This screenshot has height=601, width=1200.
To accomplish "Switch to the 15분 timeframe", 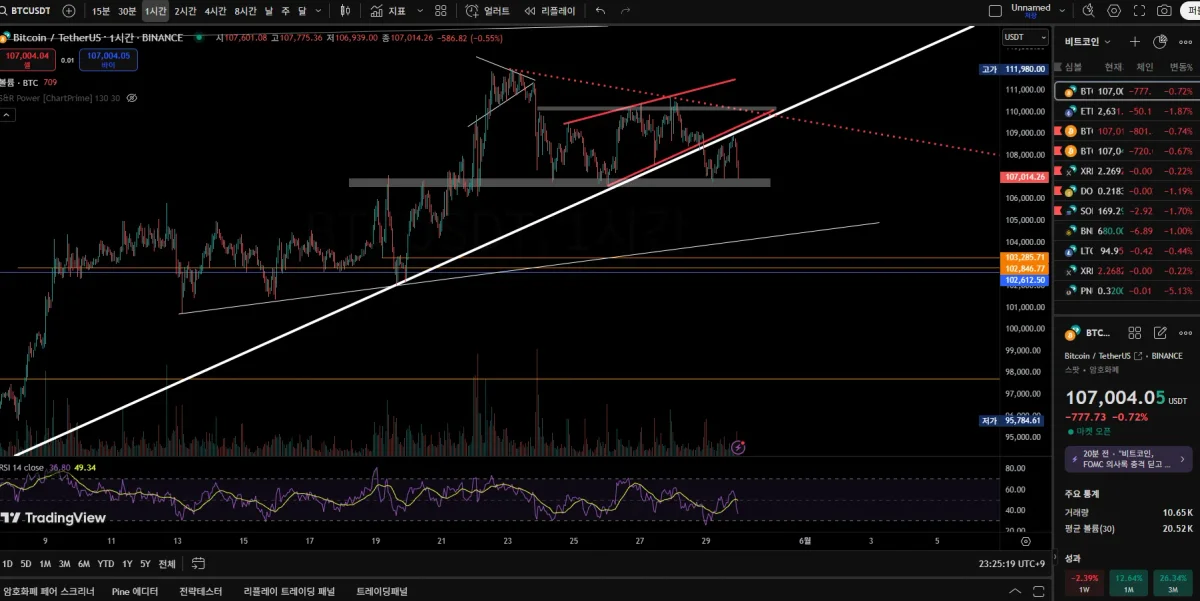I will 101,11.
